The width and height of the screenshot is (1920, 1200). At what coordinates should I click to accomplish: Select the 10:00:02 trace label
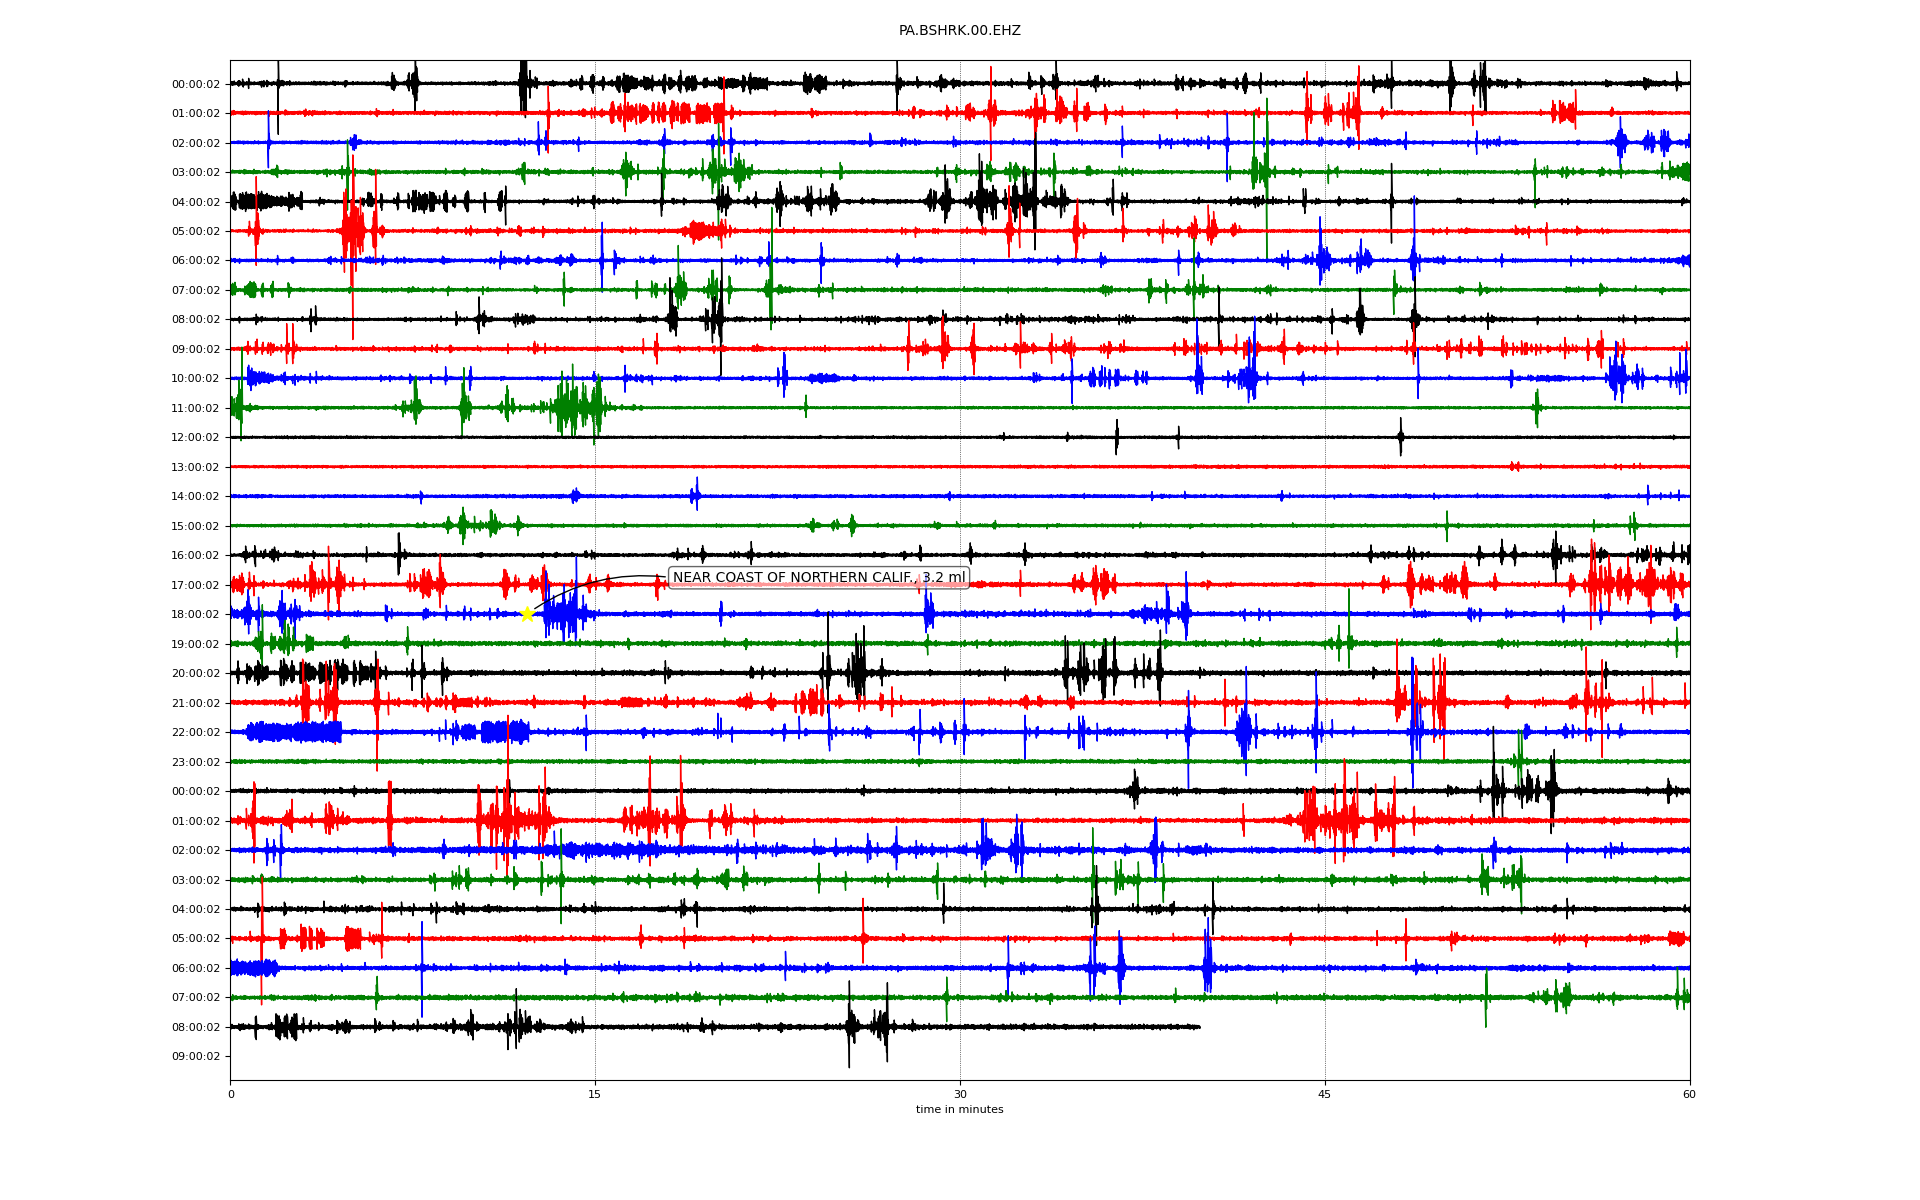tap(196, 379)
